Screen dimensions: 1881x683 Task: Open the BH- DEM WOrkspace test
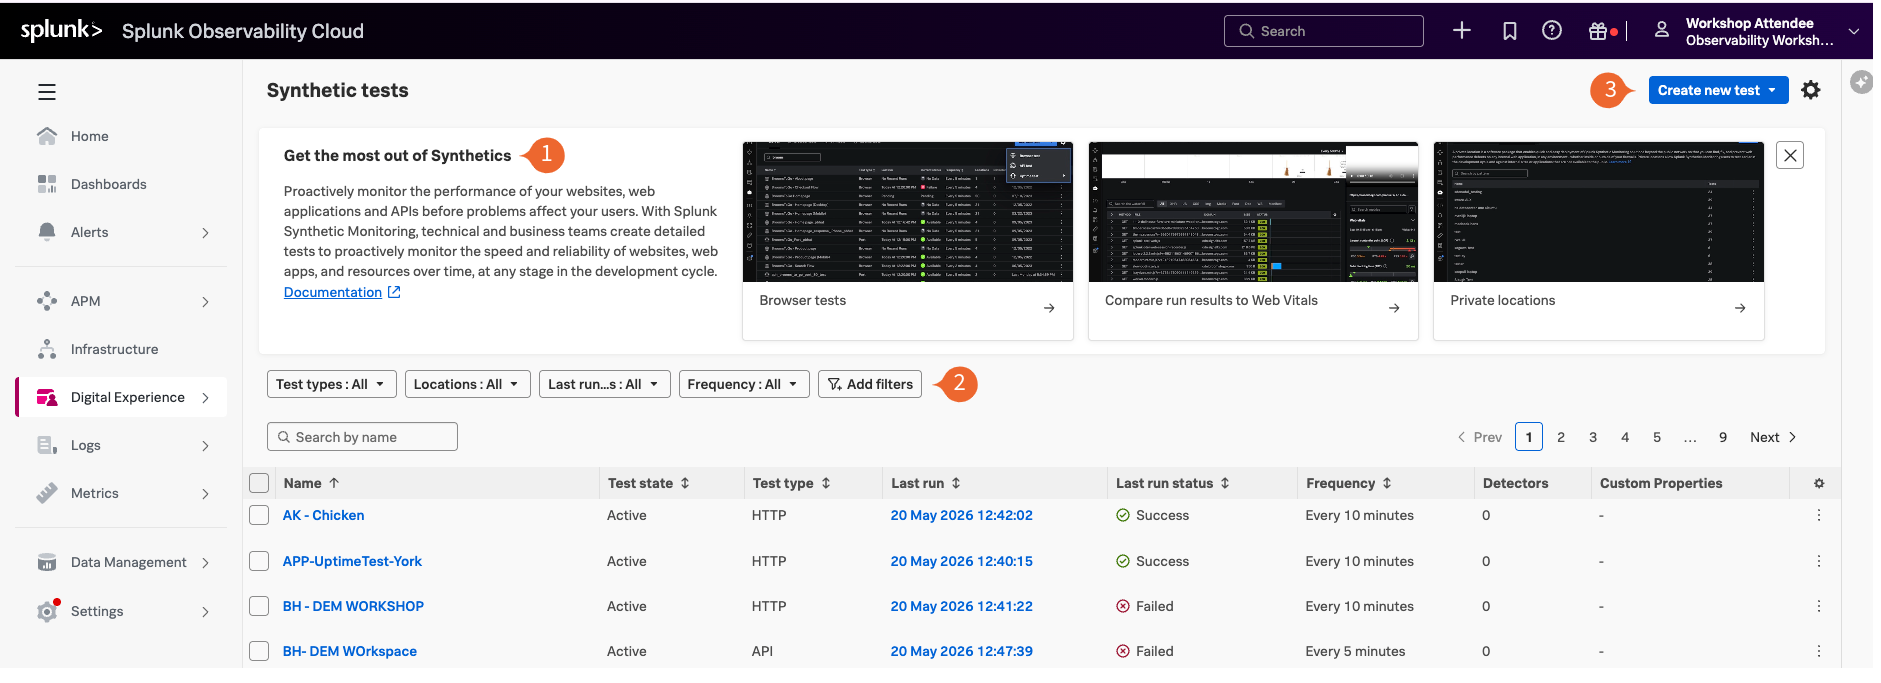350,651
